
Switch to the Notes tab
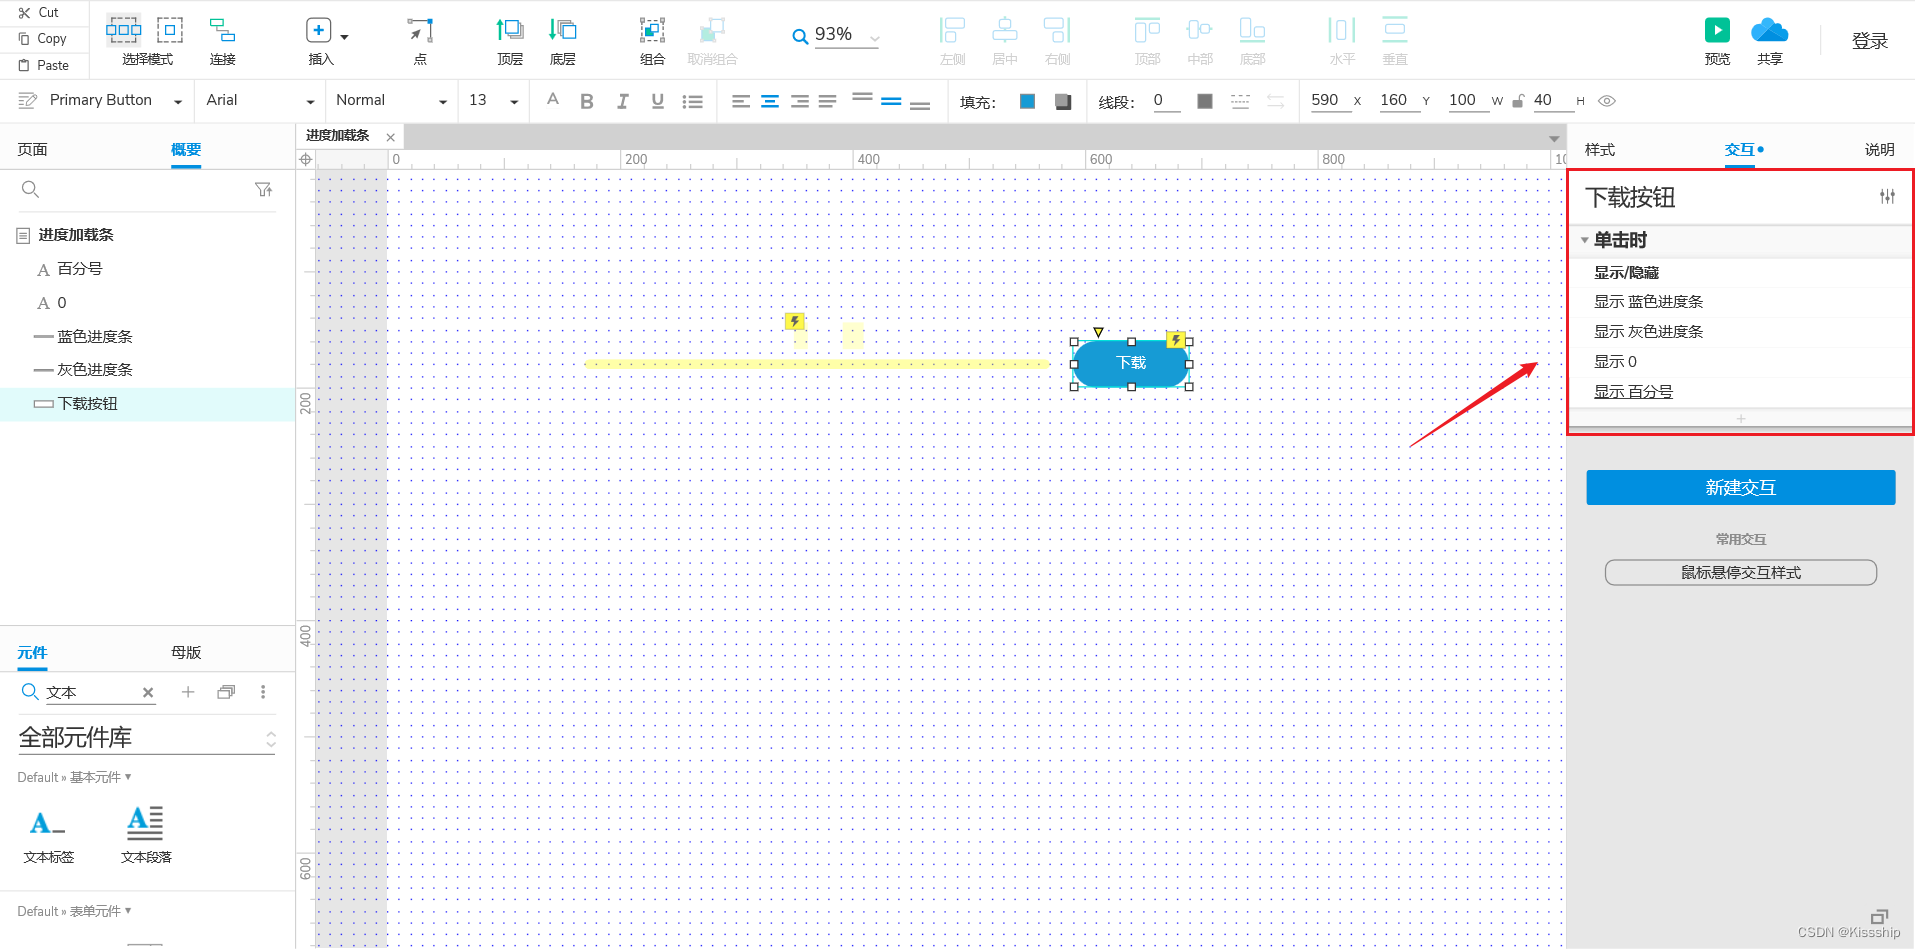click(x=1879, y=150)
